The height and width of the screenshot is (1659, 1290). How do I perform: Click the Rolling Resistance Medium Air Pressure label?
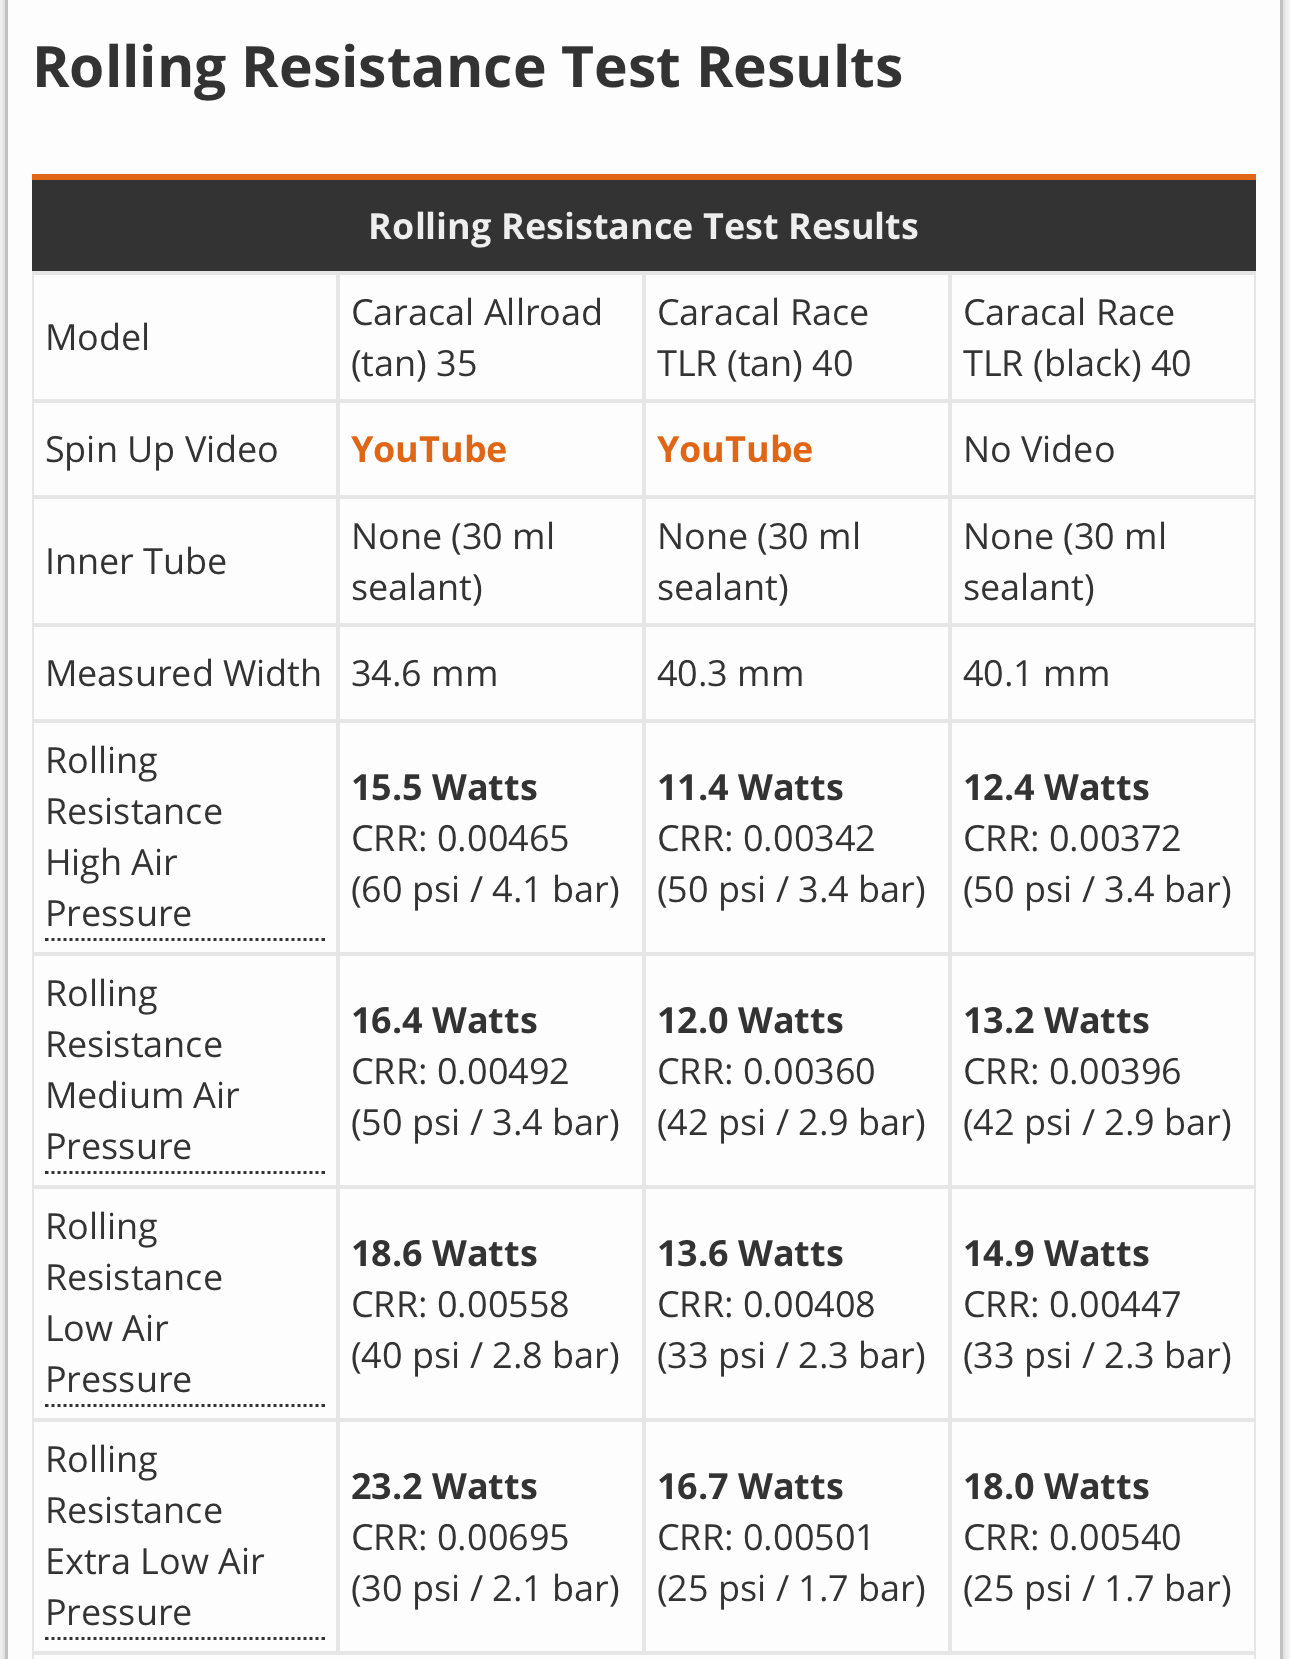point(142,1070)
